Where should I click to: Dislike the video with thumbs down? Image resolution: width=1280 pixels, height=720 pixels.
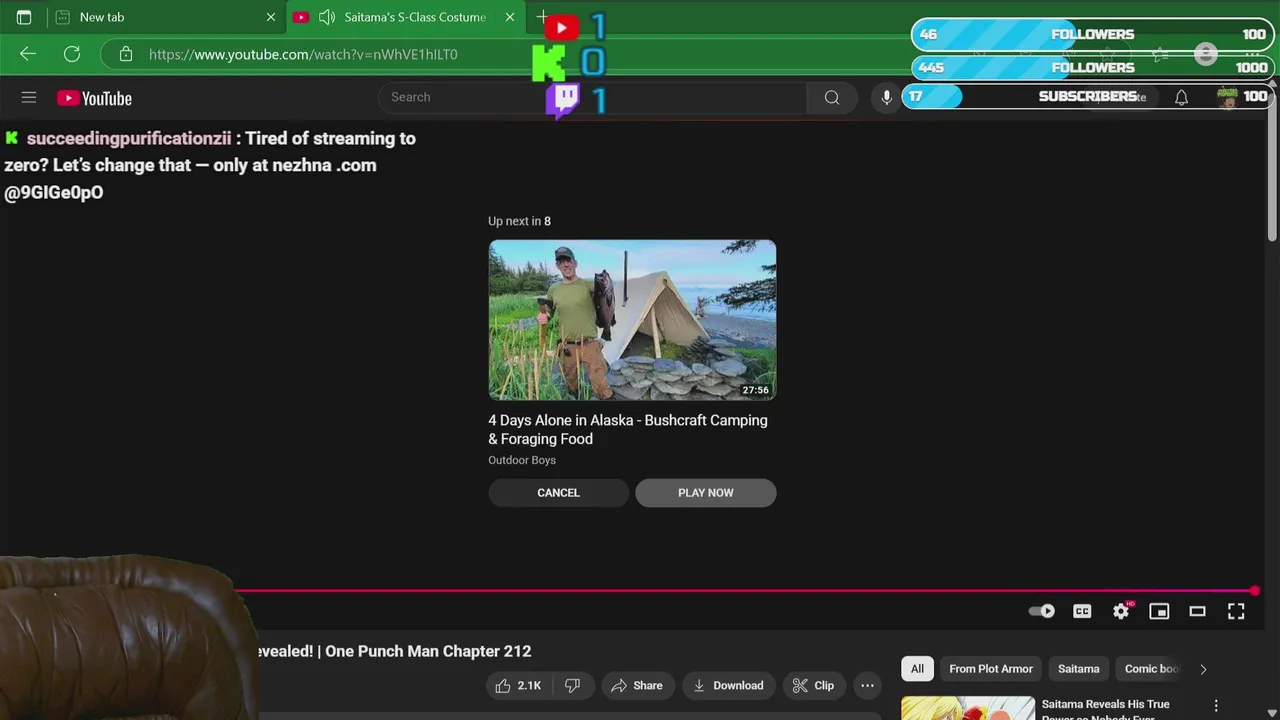coord(573,685)
